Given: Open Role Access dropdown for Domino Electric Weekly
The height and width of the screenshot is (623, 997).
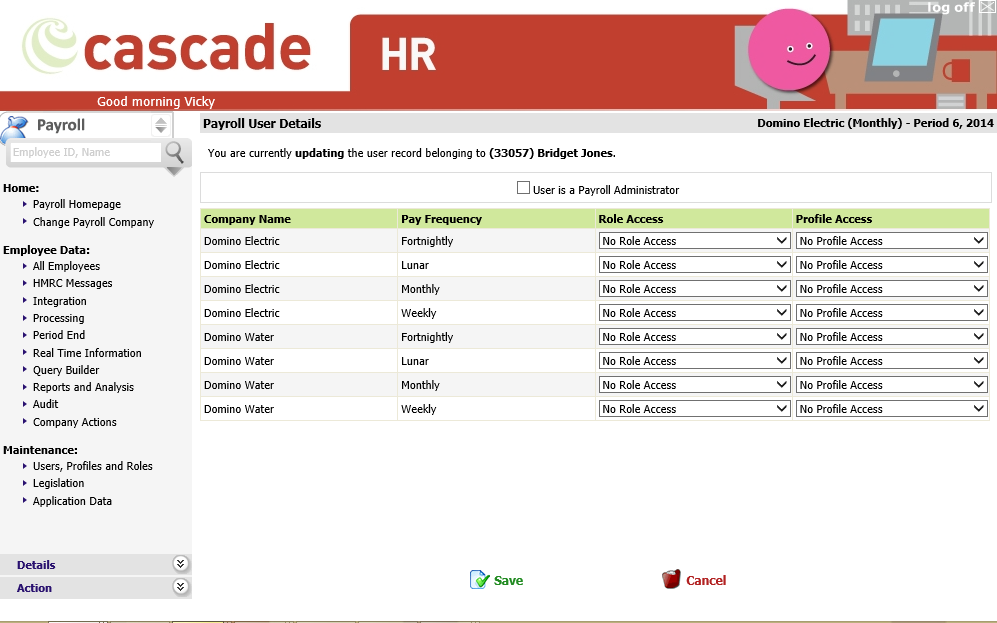Looking at the screenshot, I should tap(694, 313).
